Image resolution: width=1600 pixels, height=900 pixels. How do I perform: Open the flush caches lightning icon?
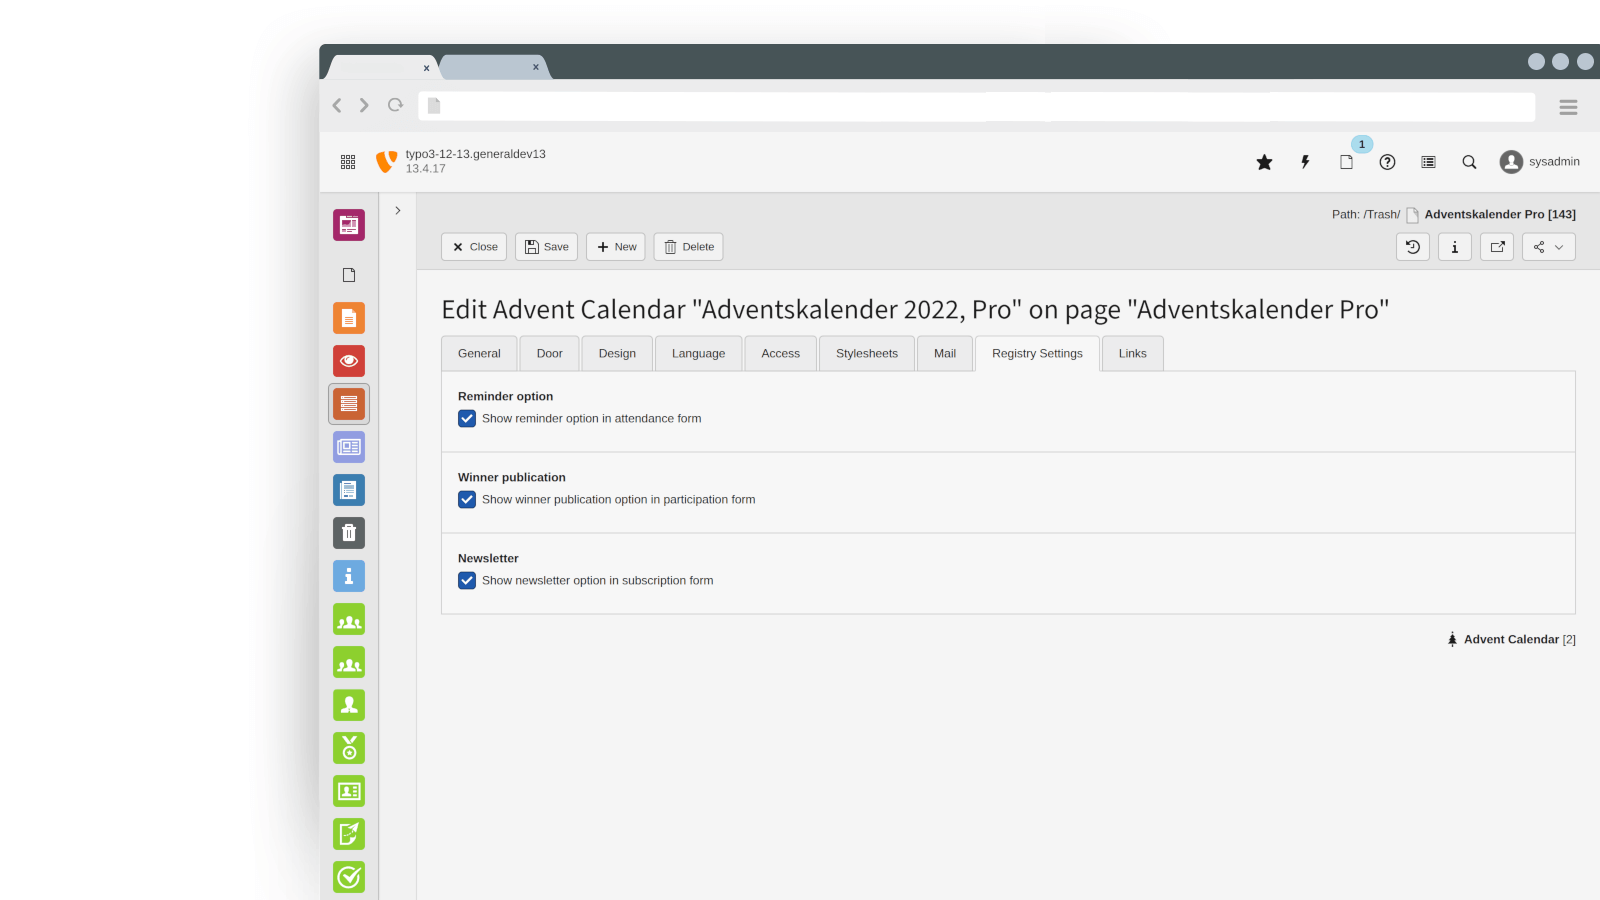1305,162
